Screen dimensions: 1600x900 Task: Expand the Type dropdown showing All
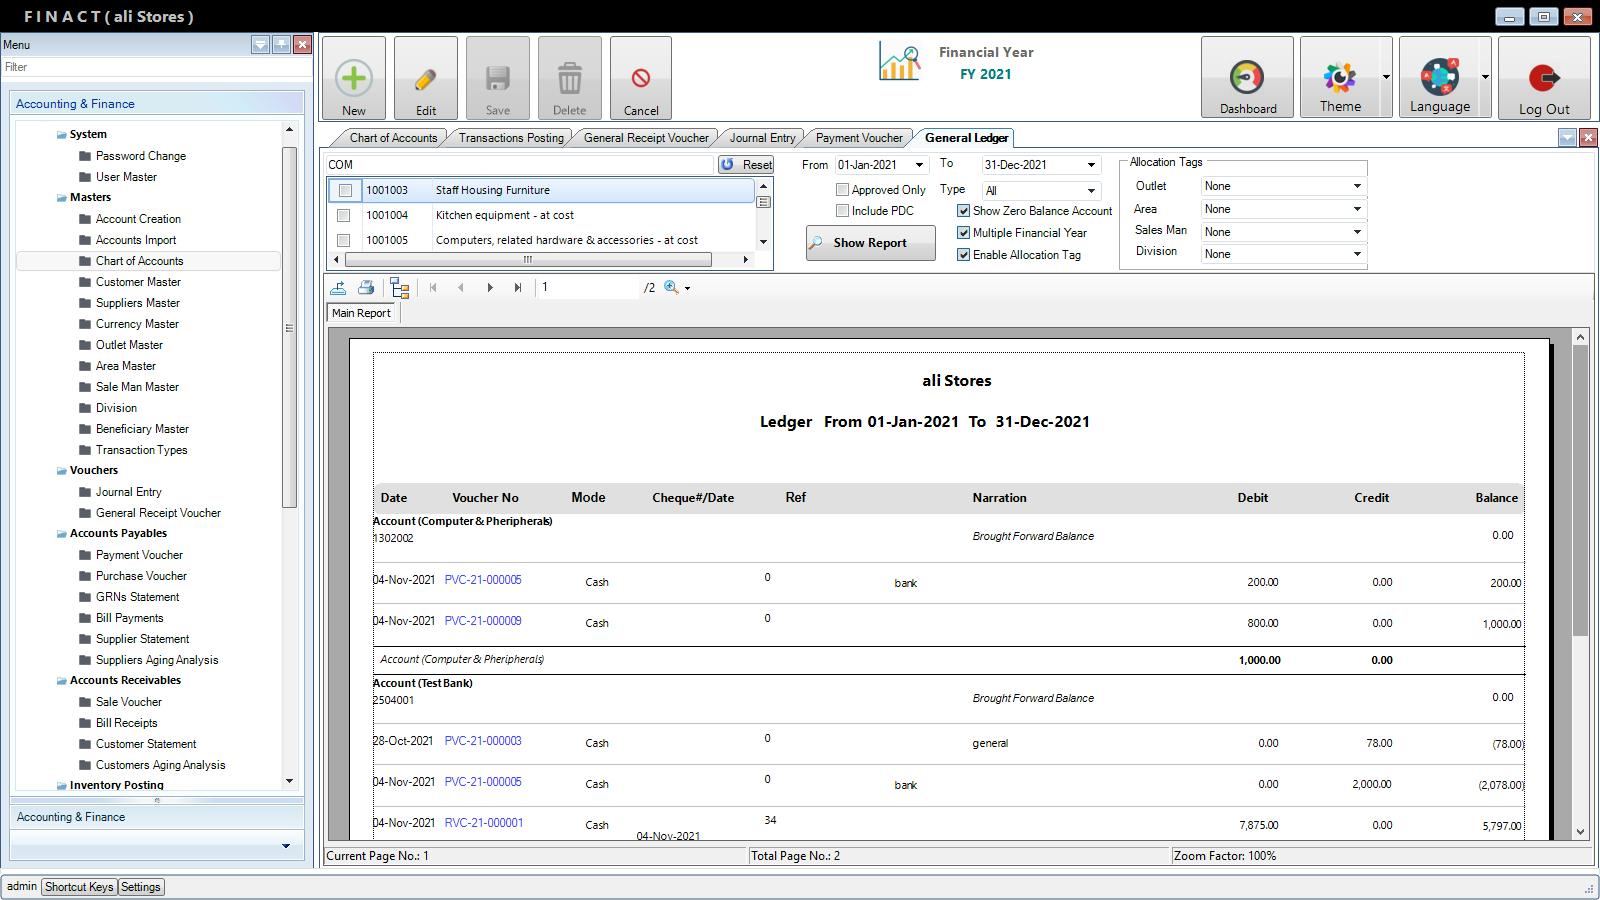(1090, 191)
